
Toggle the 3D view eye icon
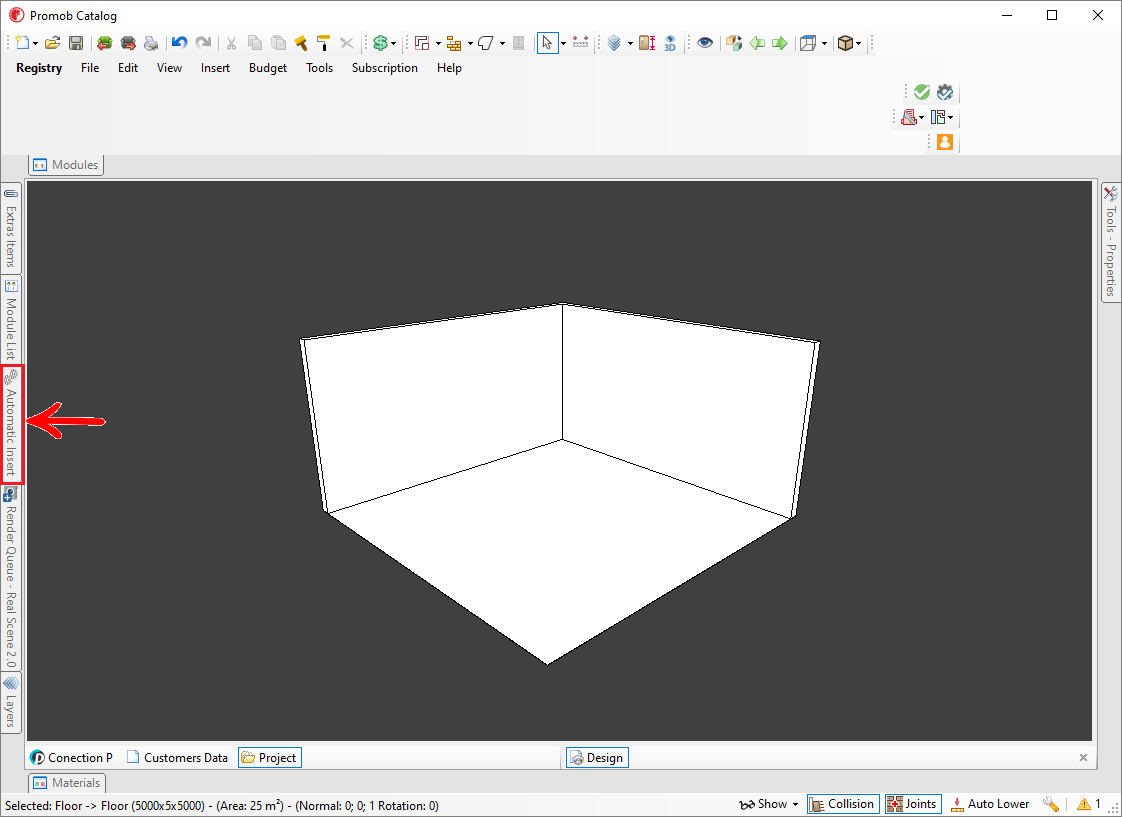click(670, 43)
